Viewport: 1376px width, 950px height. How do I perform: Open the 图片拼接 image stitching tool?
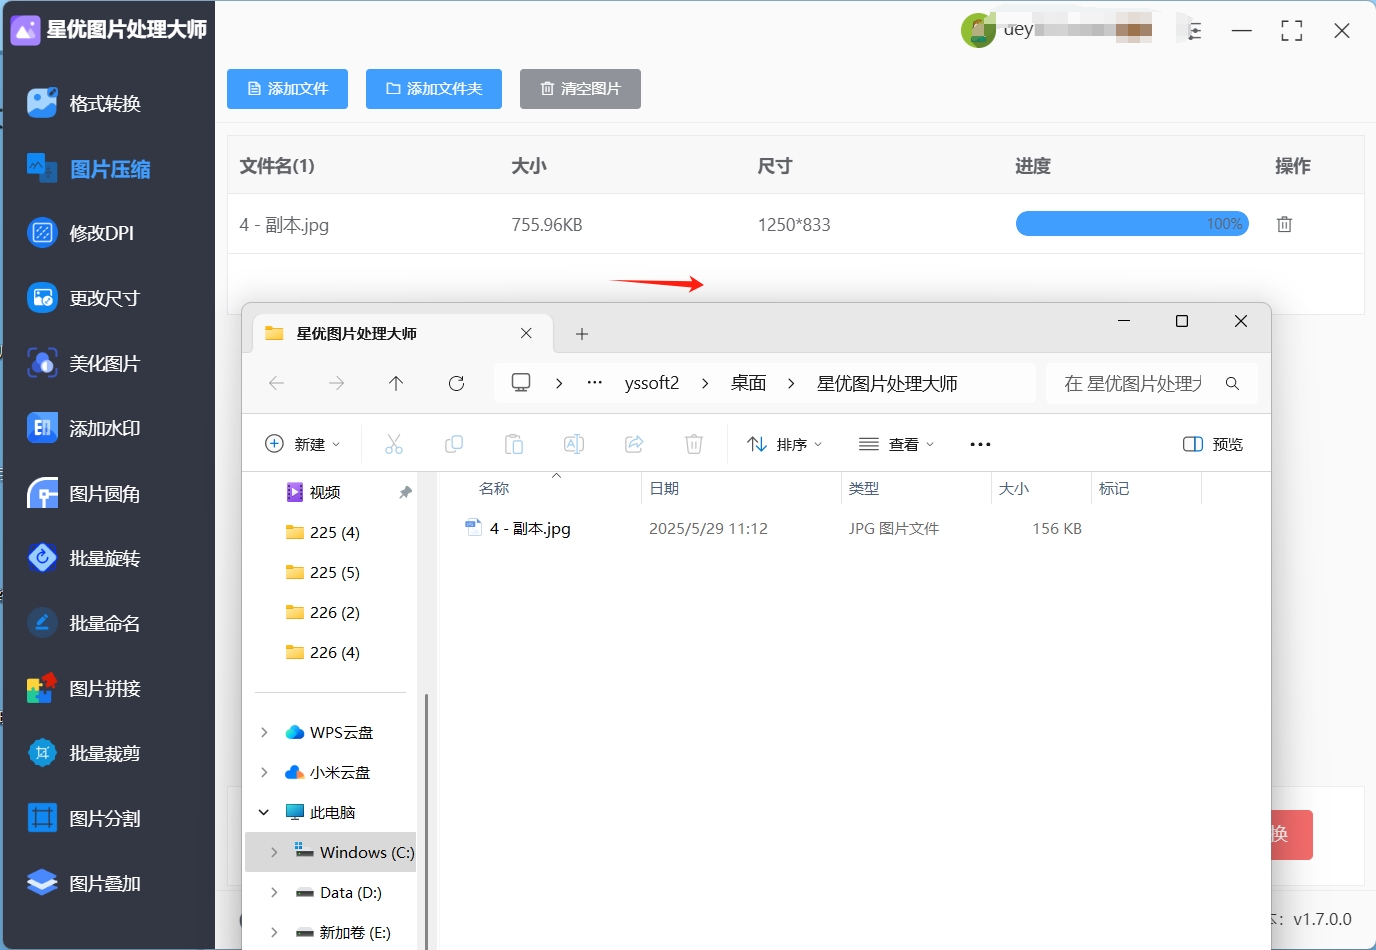click(x=85, y=688)
